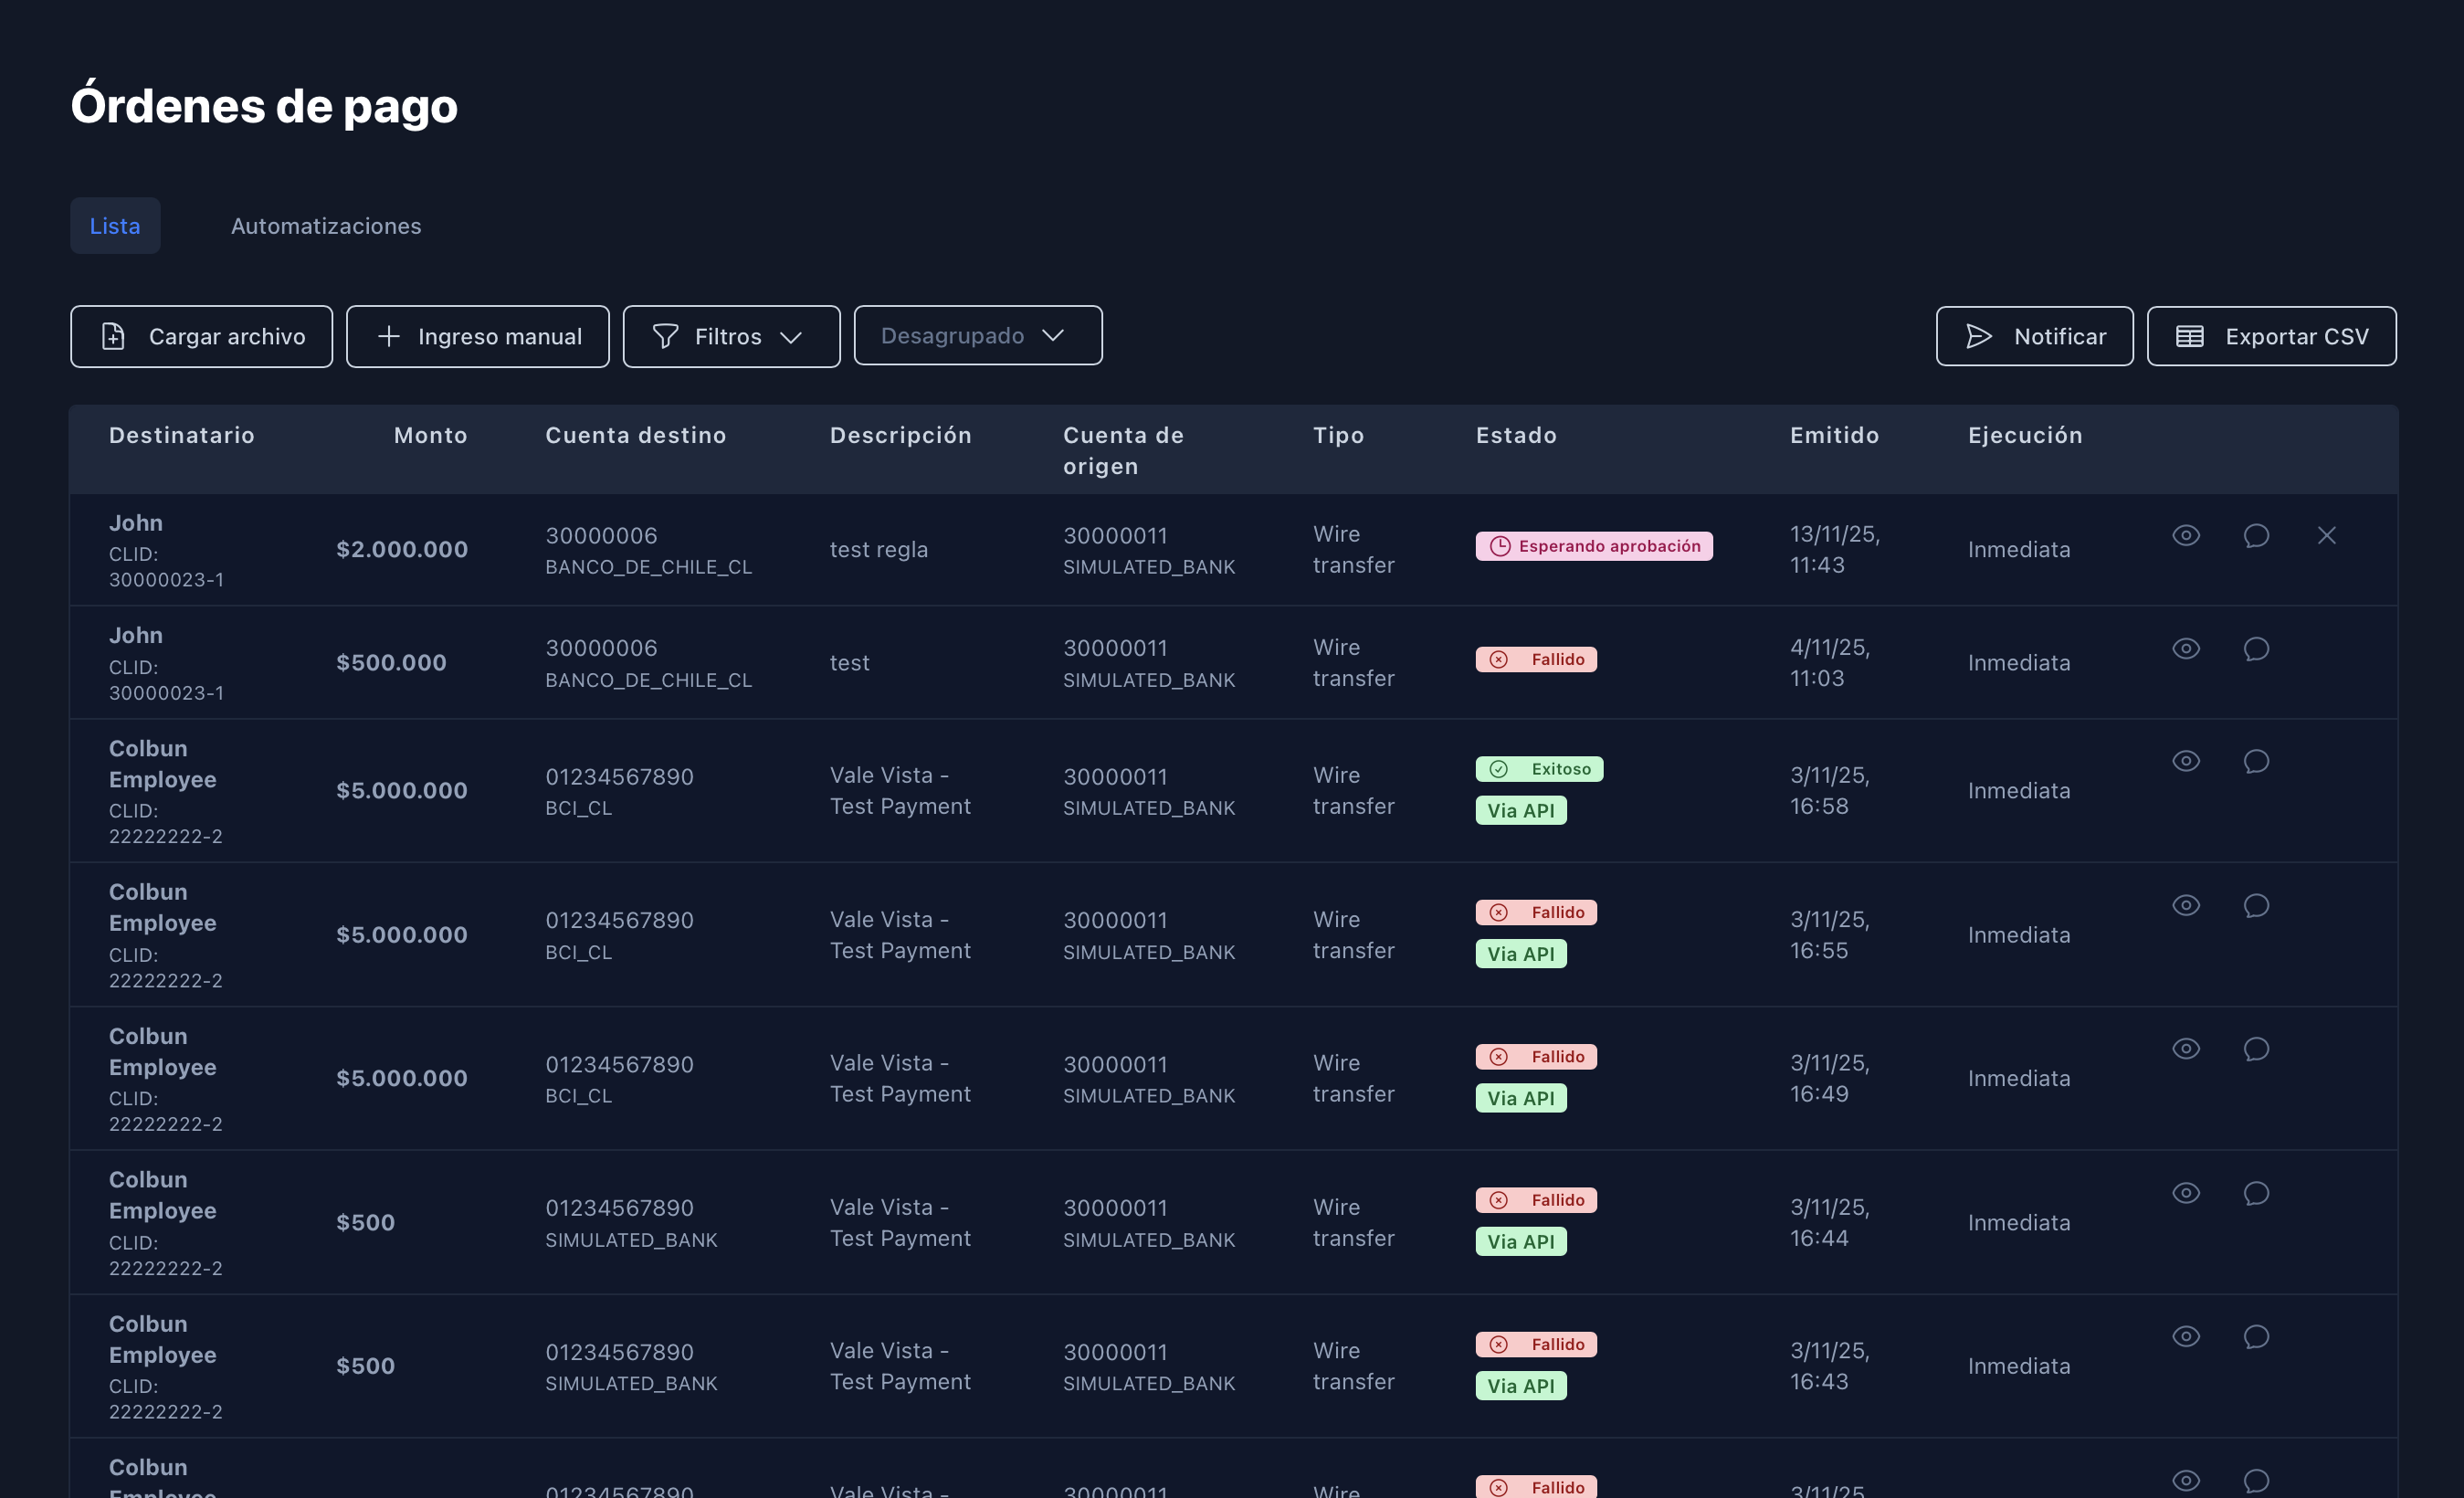Click the Tipo column header
Image resolution: width=2464 pixels, height=1498 pixels.
[1338, 435]
